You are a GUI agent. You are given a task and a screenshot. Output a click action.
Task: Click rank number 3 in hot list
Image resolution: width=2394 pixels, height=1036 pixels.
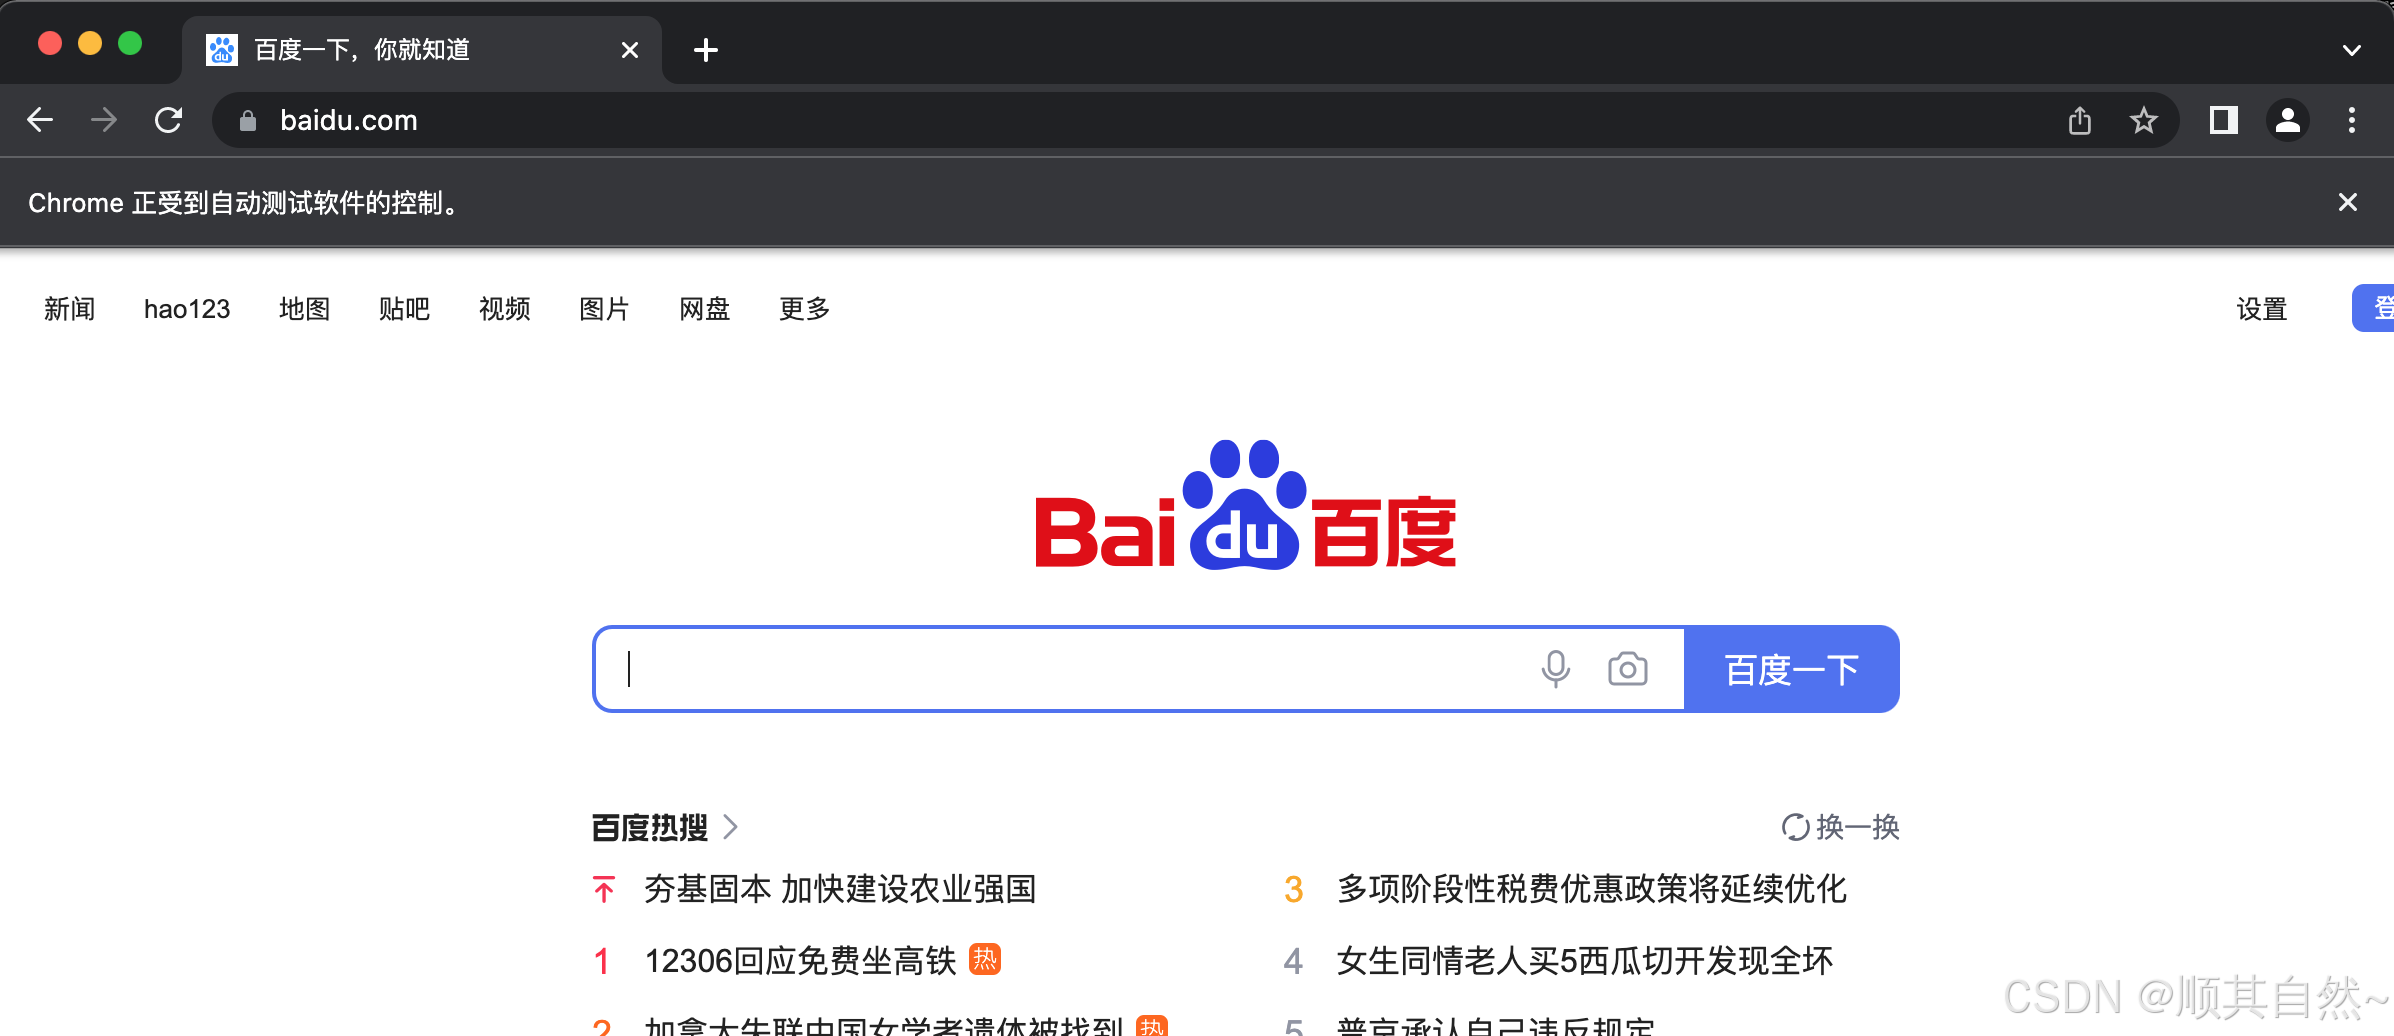[1294, 889]
